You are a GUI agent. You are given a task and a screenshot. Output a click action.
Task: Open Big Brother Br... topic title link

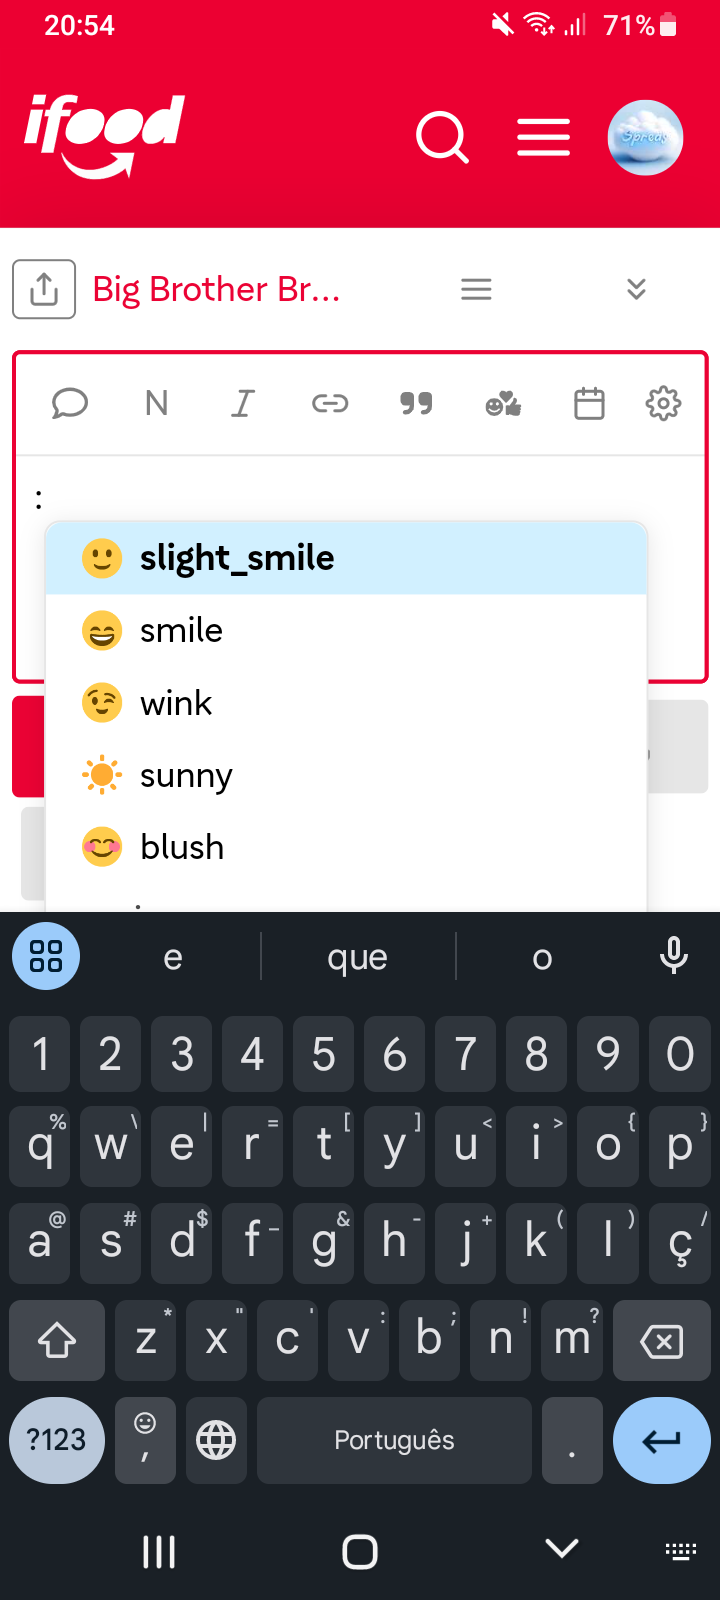pos(216,289)
